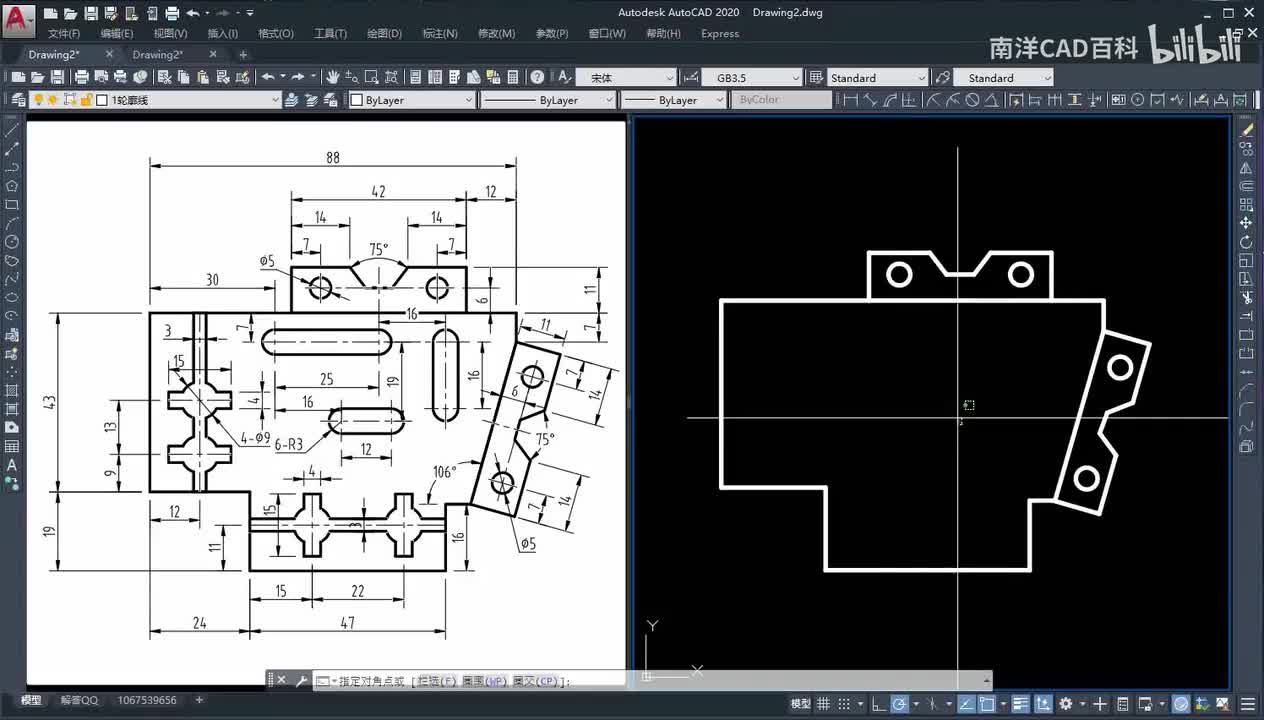Open the 标注(N) menu

pos(440,34)
